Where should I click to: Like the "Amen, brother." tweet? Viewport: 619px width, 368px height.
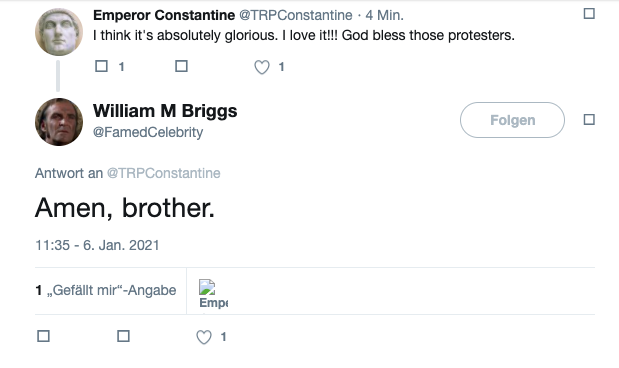(204, 337)
